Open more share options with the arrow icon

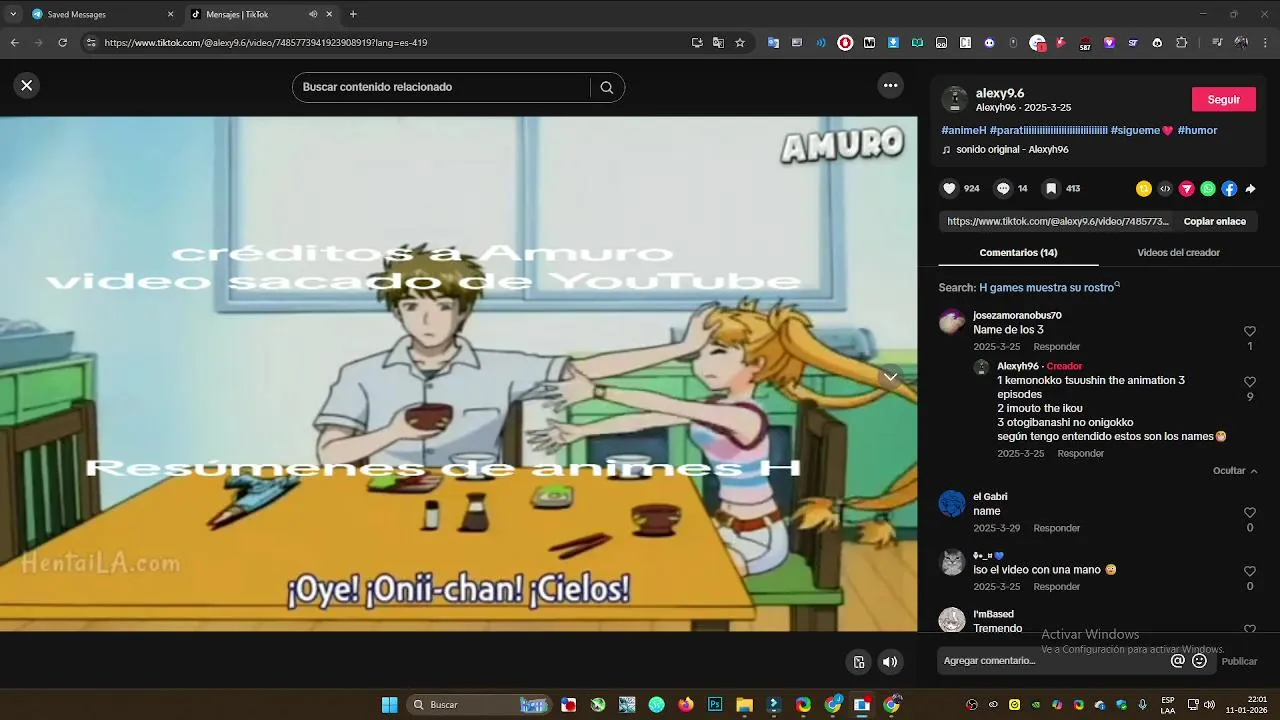tap(1250, 188)
